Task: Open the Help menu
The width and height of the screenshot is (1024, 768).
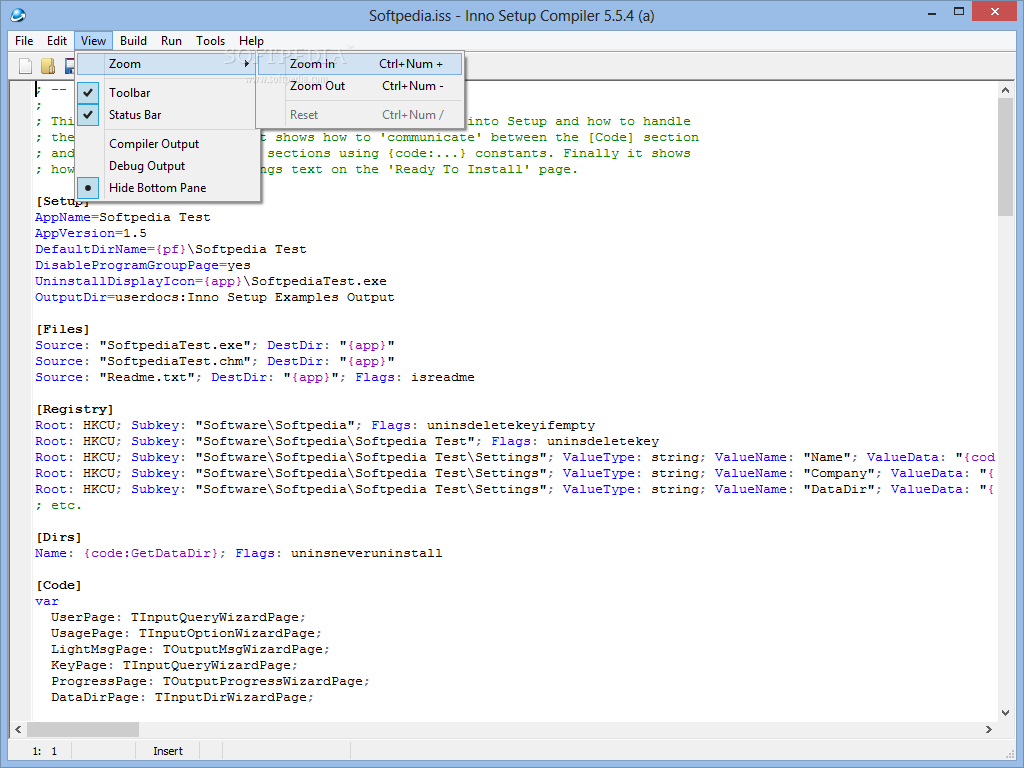Action: coord(251,40)
